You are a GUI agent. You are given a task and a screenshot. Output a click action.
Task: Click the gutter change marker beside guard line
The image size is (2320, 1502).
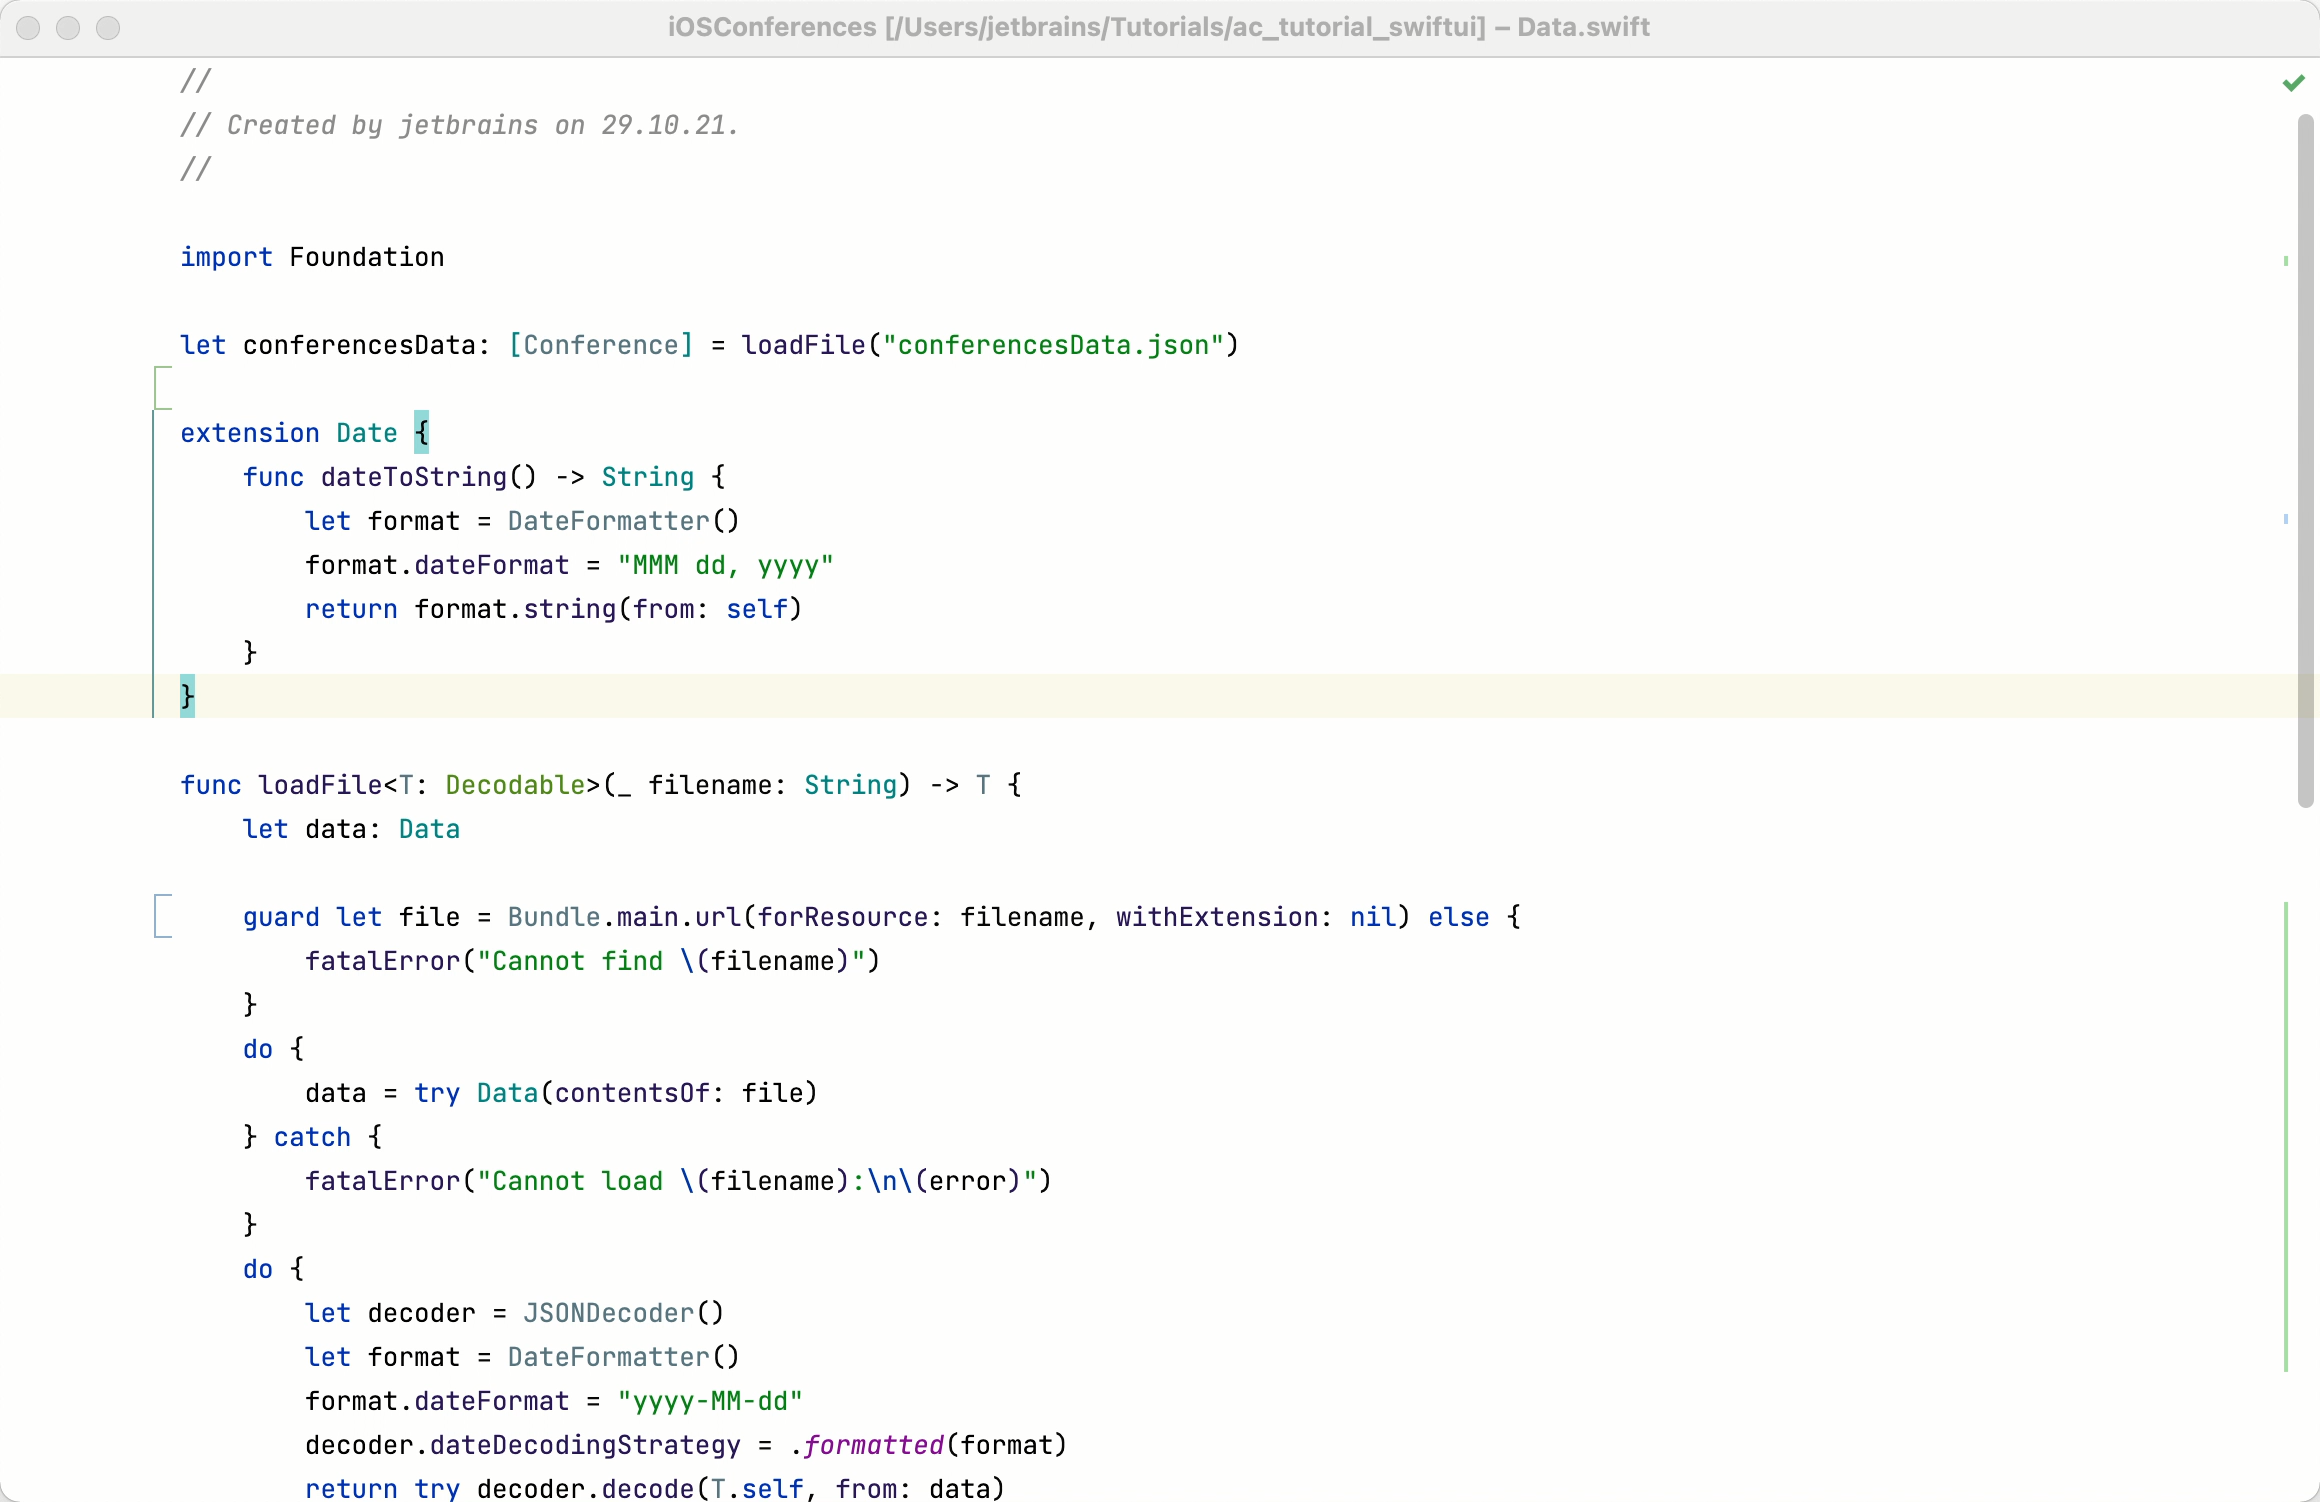[x=163, y=916]
